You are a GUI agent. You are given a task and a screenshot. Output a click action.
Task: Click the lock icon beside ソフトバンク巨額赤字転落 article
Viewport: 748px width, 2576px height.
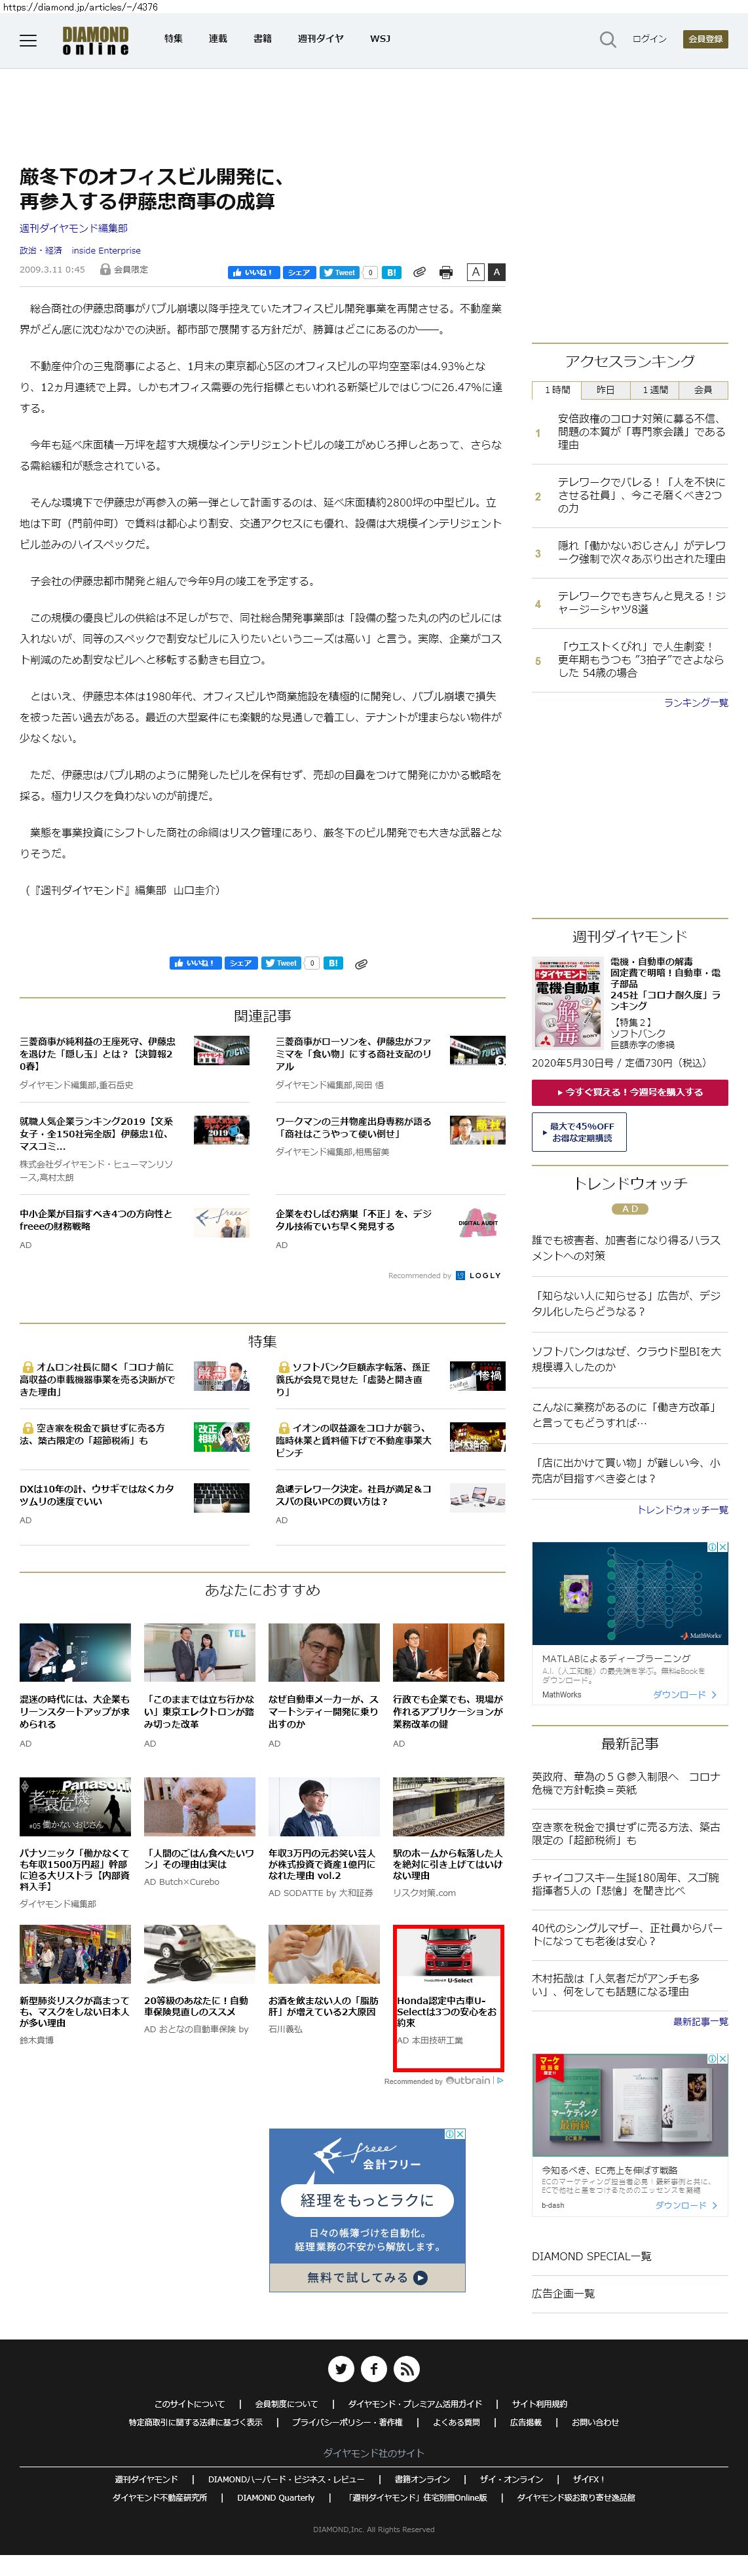tap(283, 1367)
